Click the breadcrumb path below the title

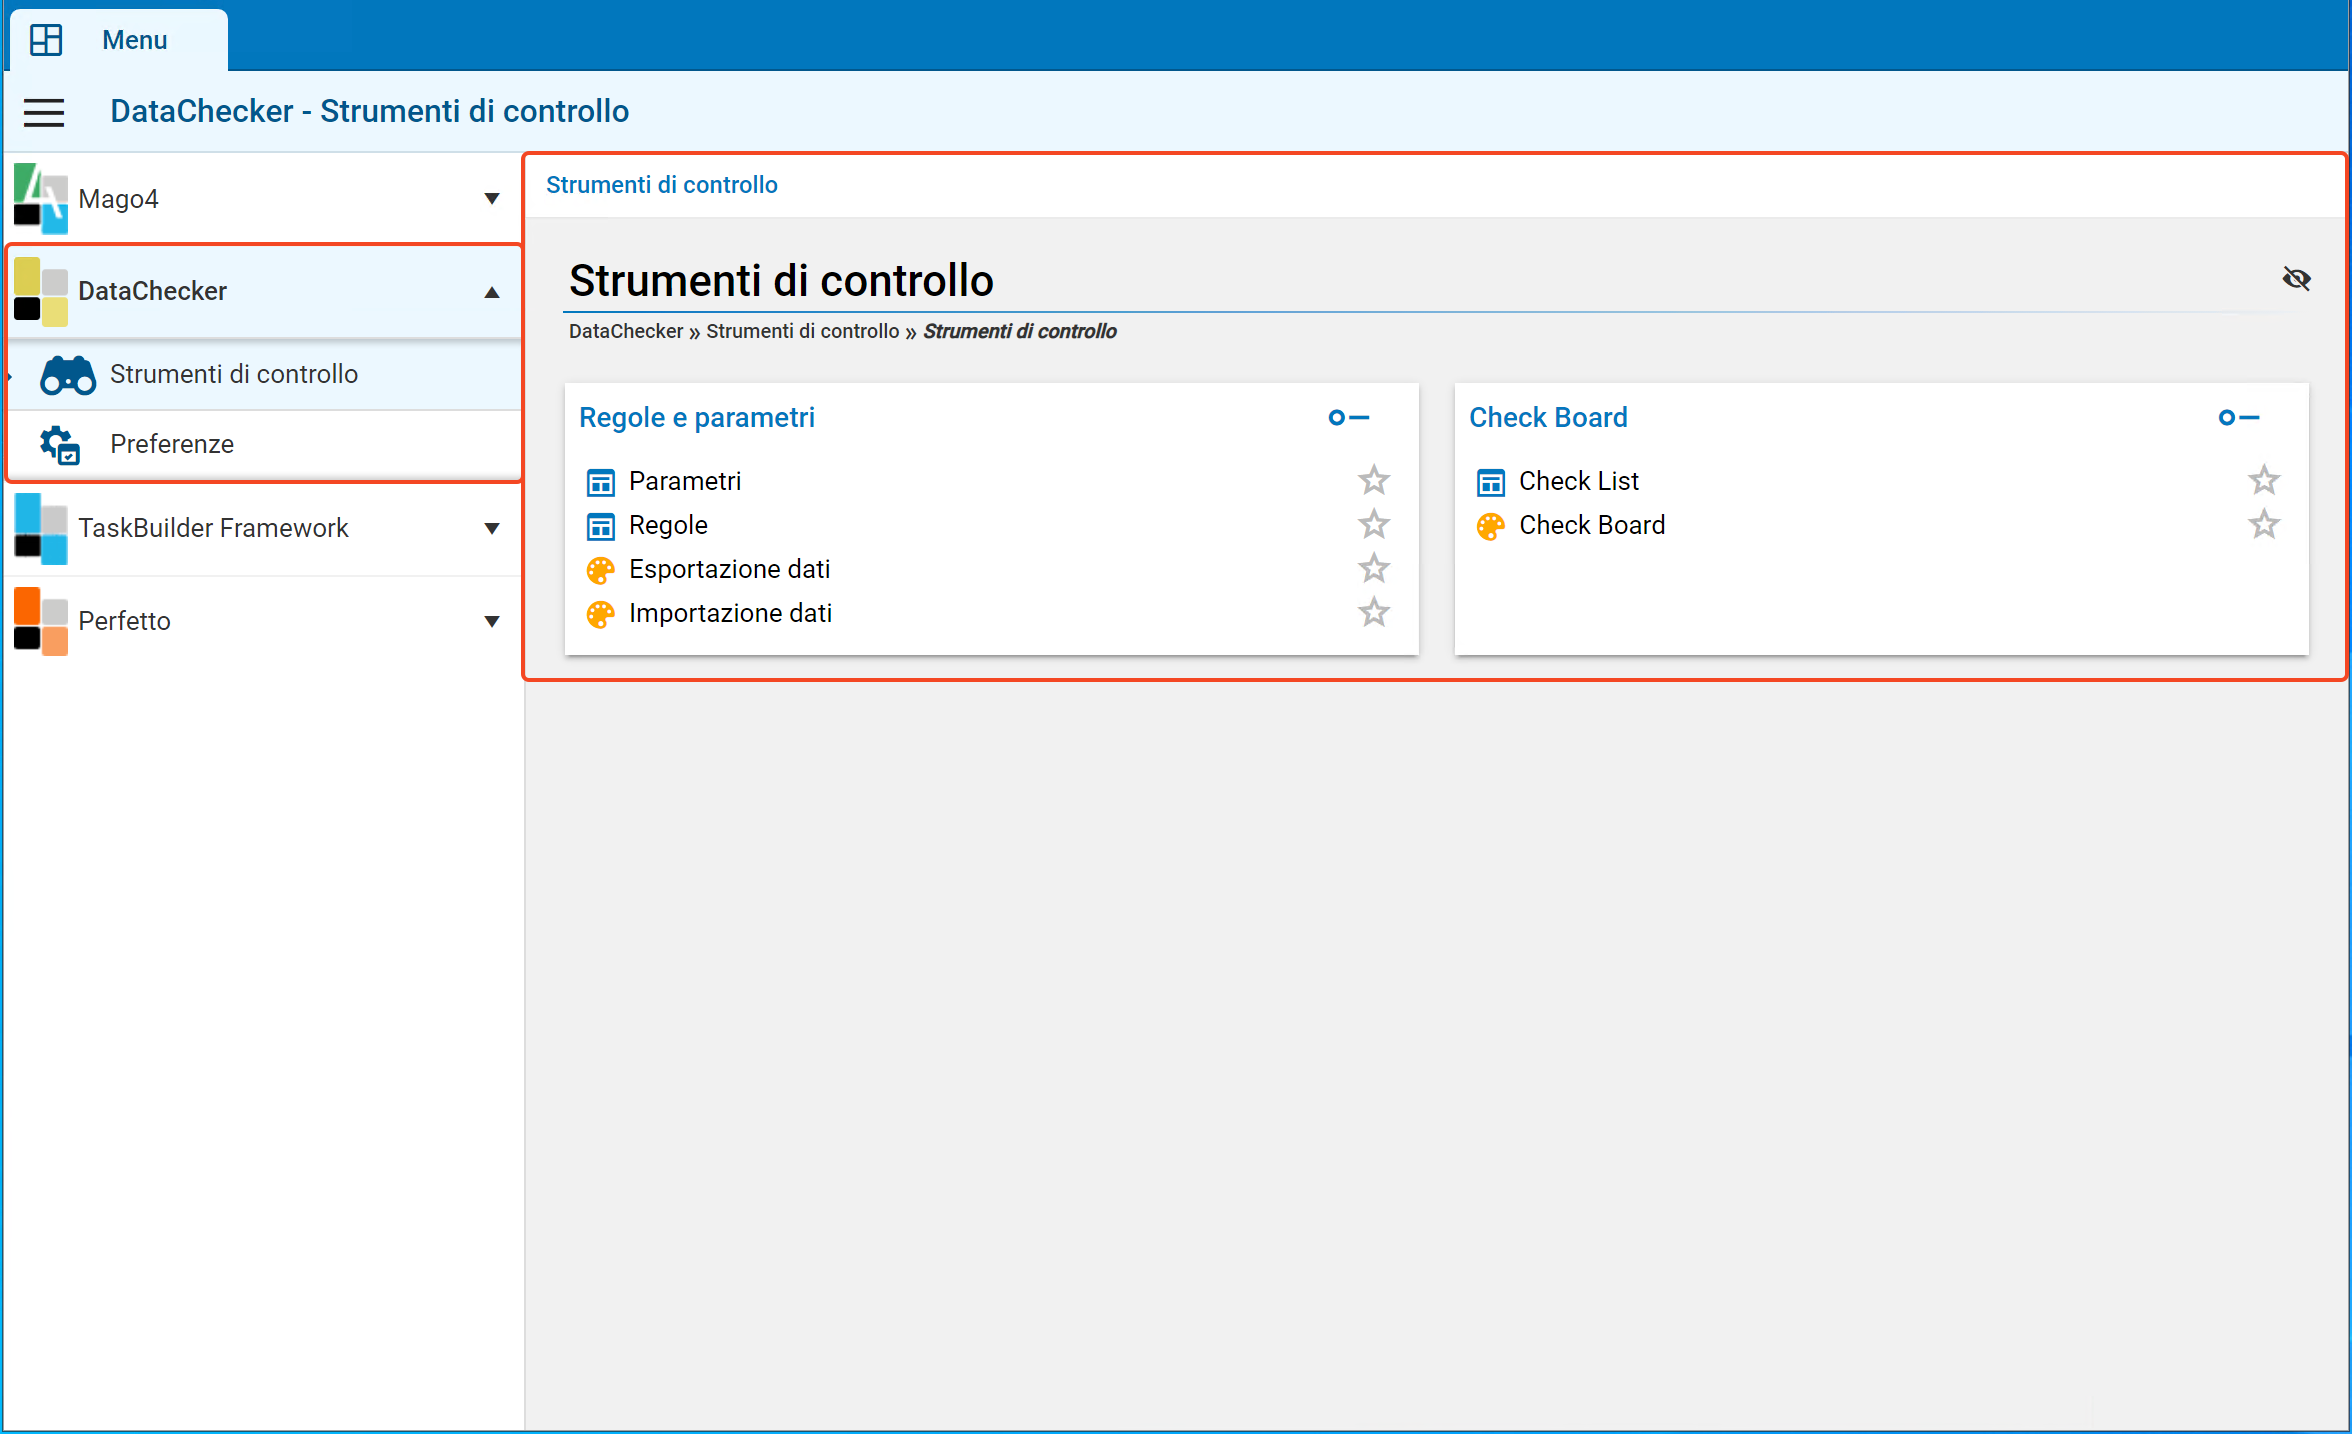tap(842, 331)
